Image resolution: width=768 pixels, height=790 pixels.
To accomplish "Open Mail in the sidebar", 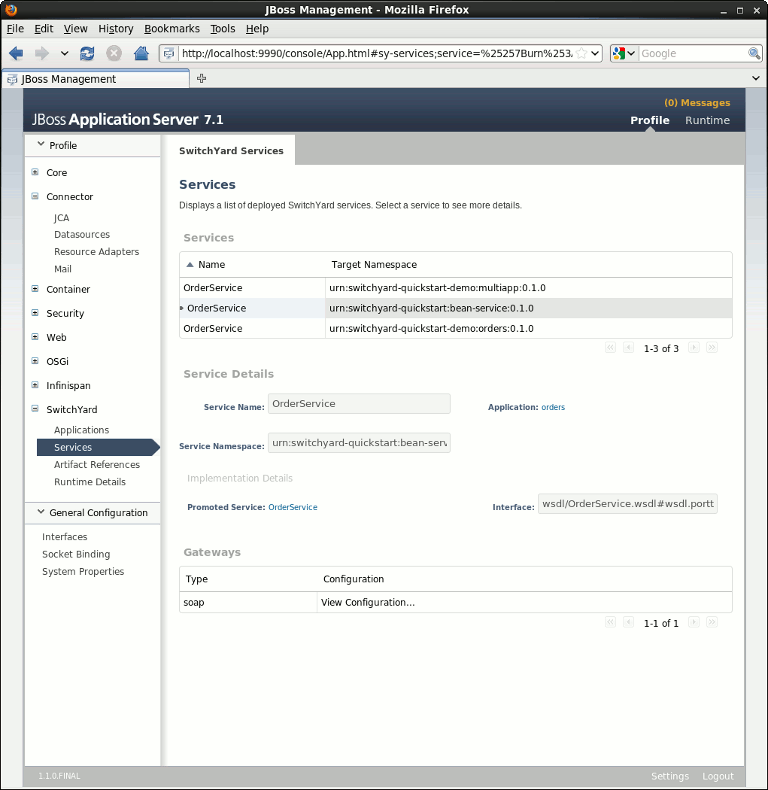I will click(63, 269).
